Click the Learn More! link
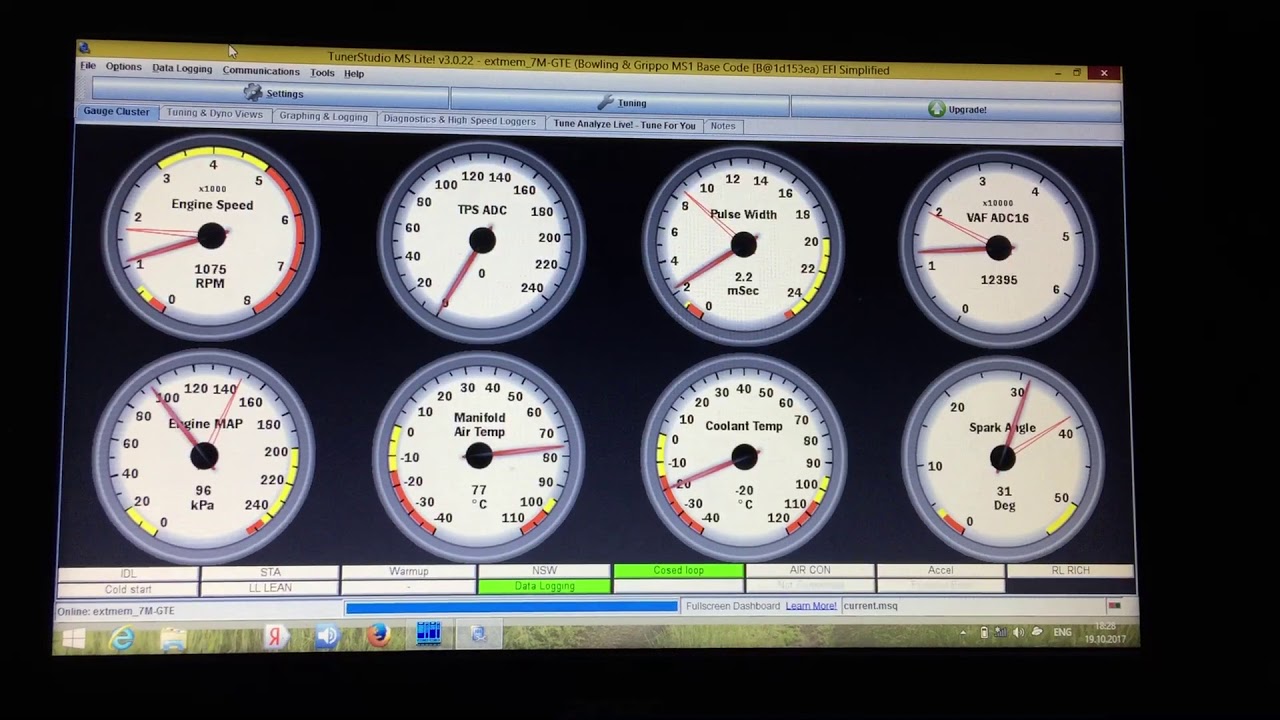Screen dimensions: 1280x720 coord(811,606)
